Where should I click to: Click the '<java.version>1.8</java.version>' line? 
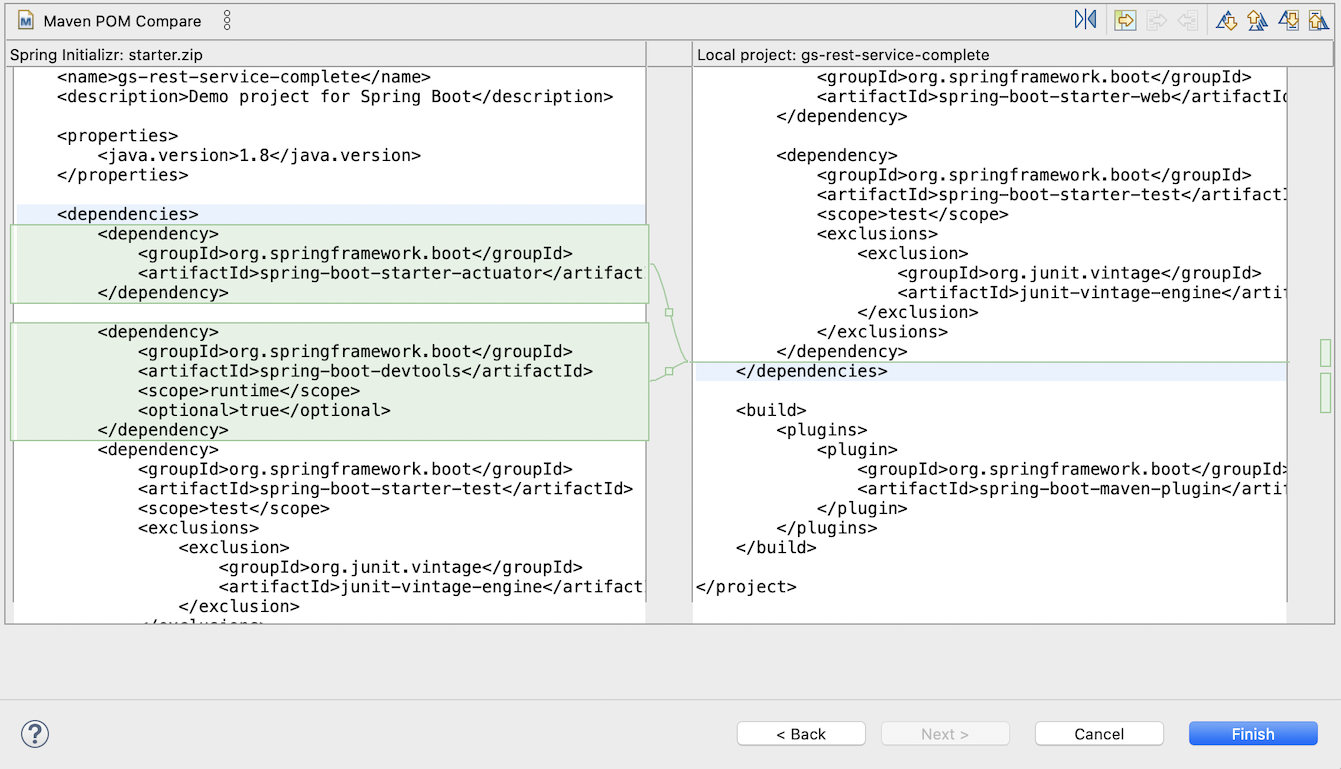point(259,155)
